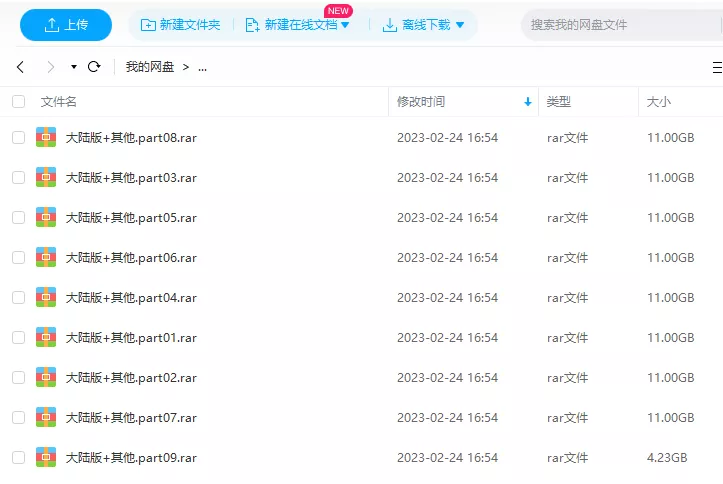Image resolution: width=723 pixels, height=484 pixels.
Task: Click the 新建文件夹 button
Action: (x=180, y=24)
